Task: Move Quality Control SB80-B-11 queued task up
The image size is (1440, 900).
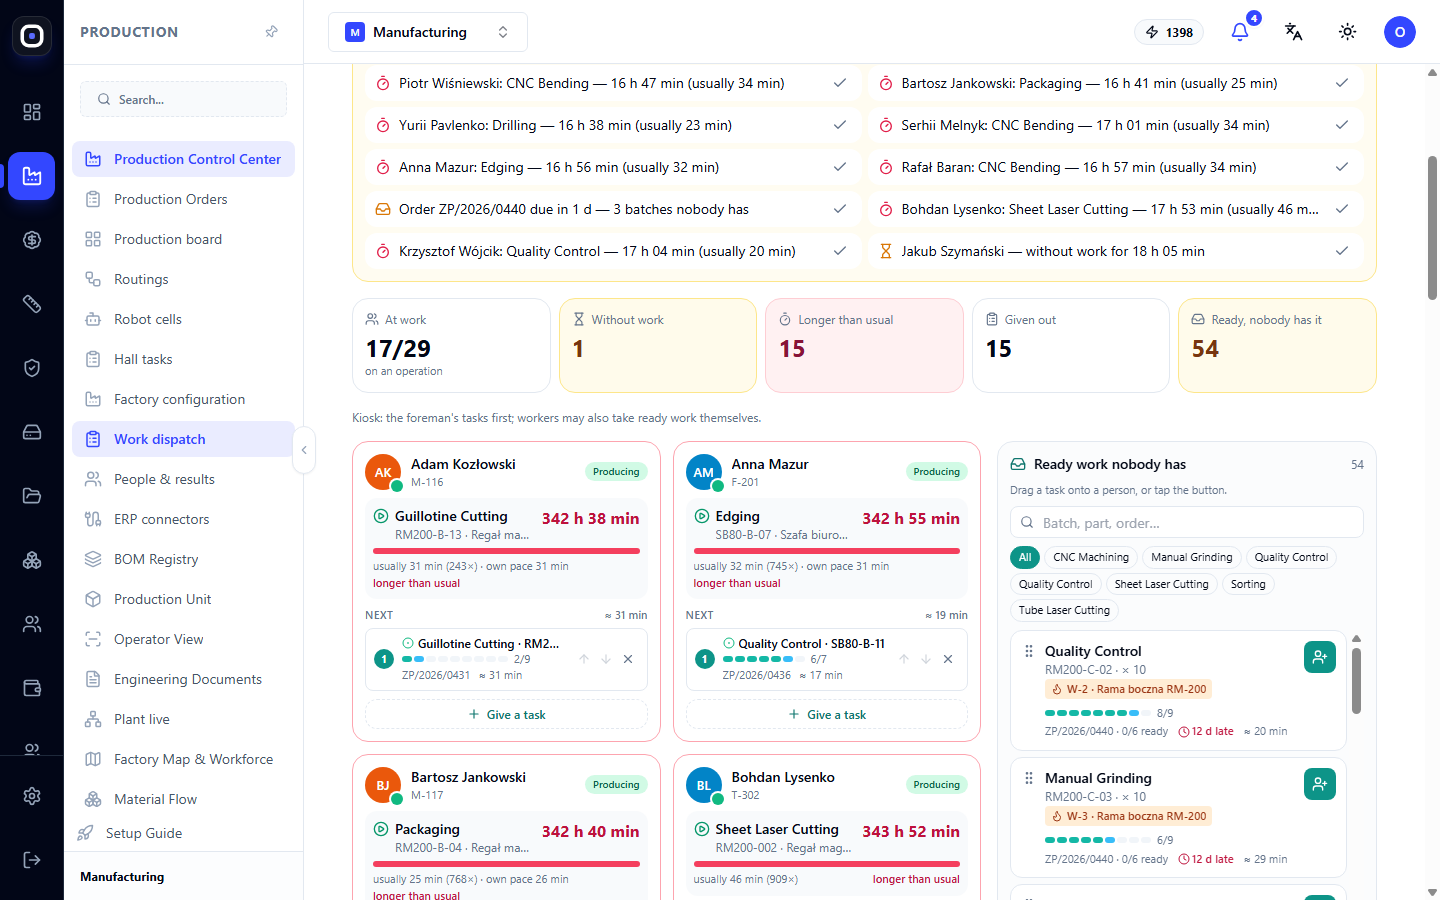Action: coord(904,659)
